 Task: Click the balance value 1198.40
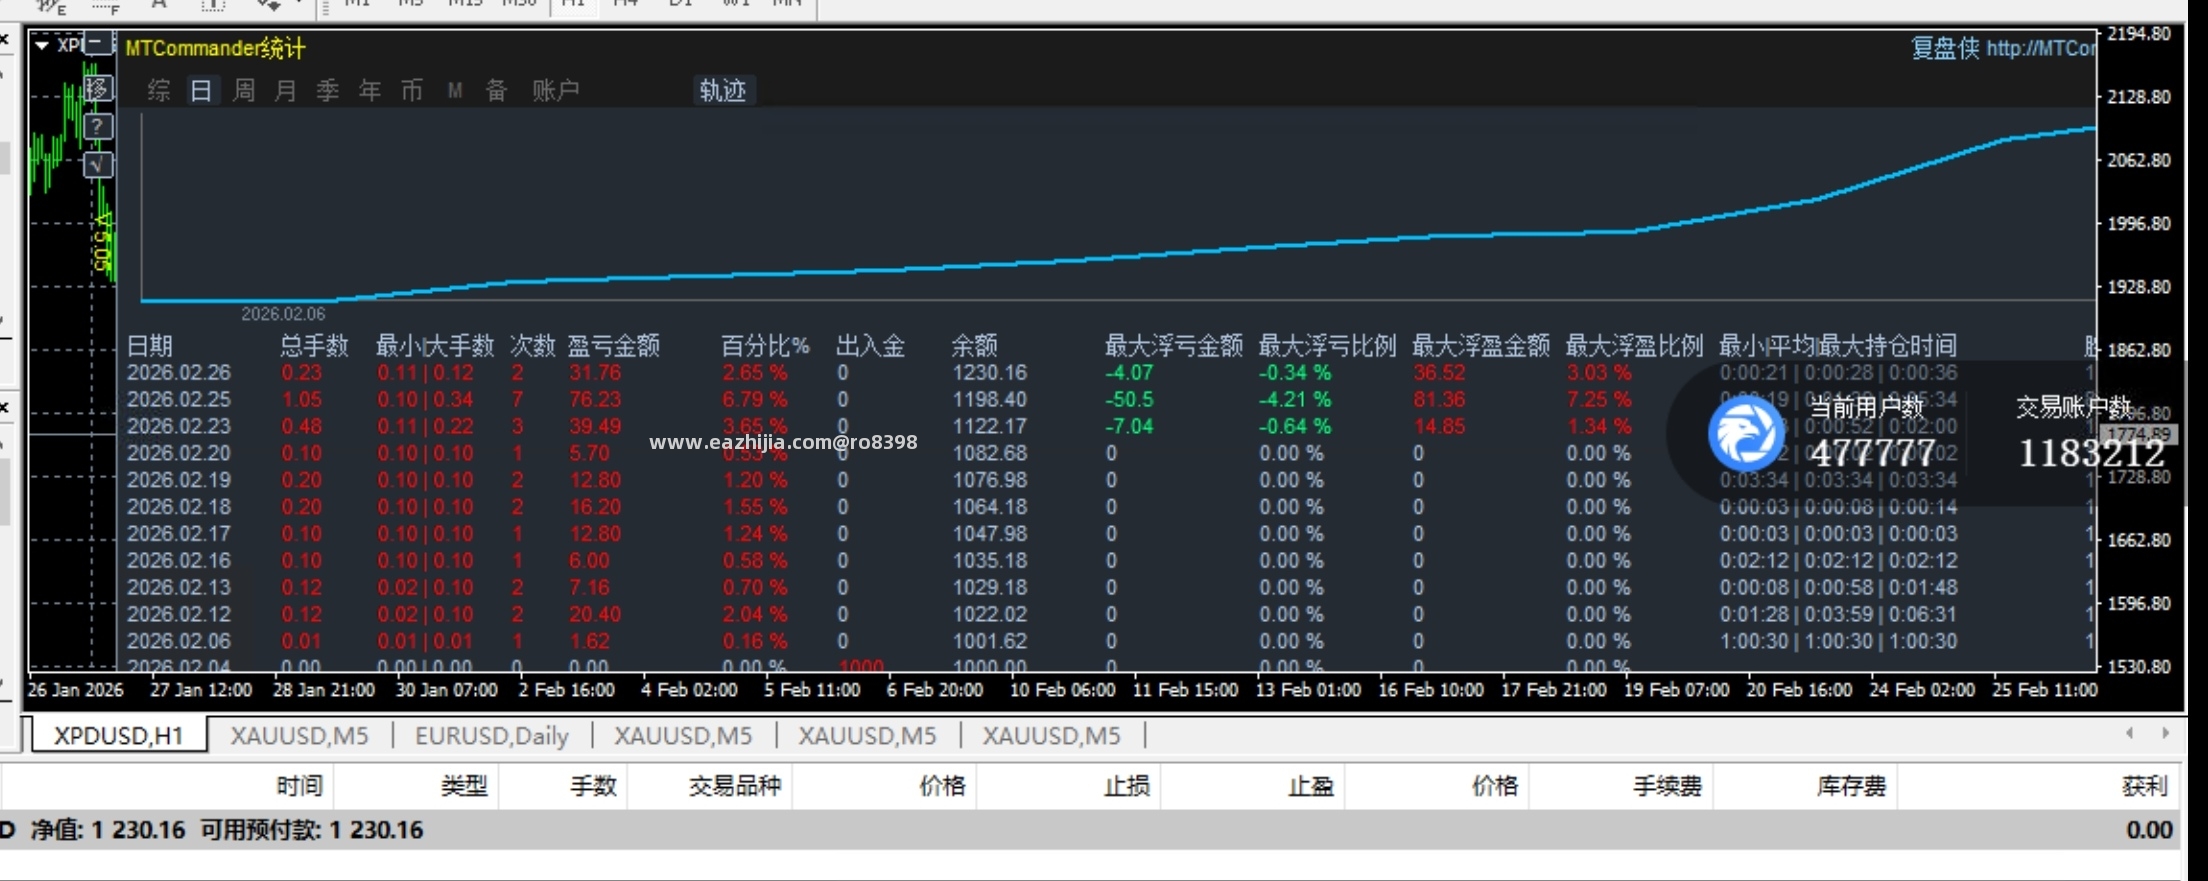click(x=990, y=400)
